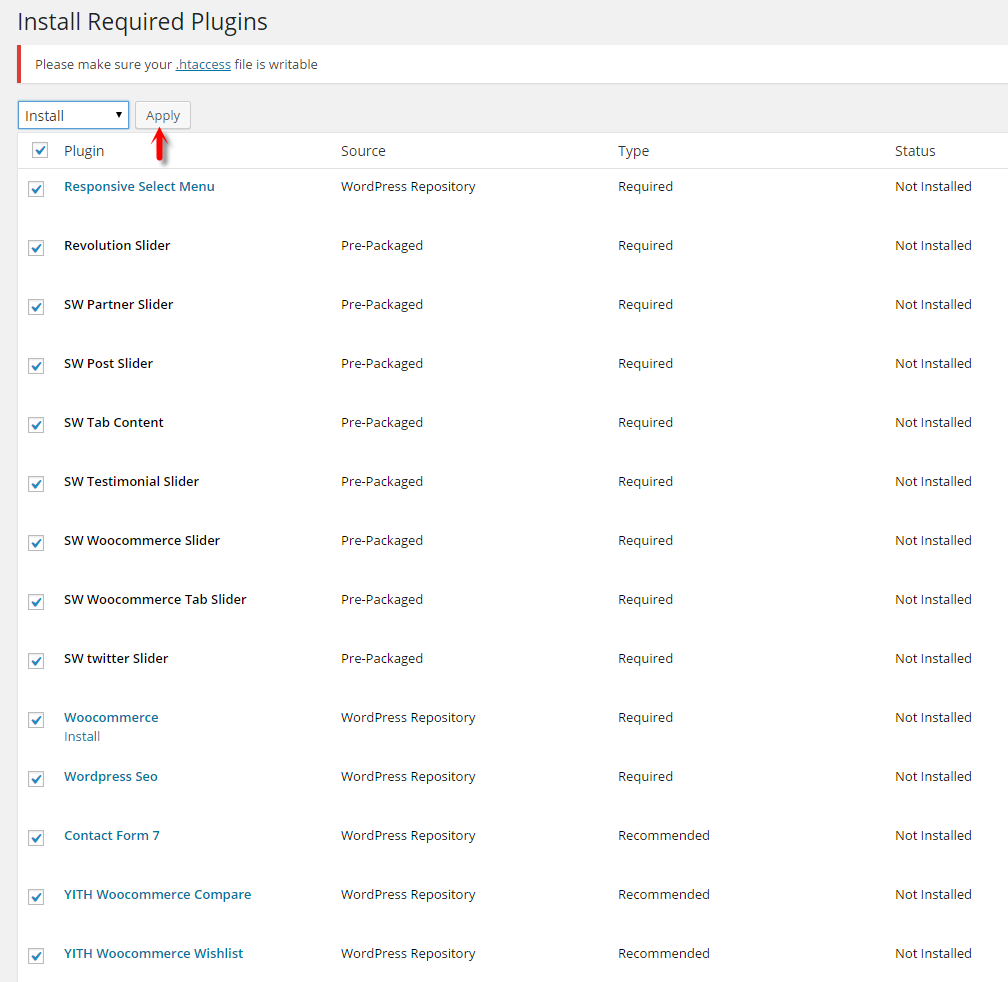Click the Plugin column header
1008x982 pixels.
(84, 151)
